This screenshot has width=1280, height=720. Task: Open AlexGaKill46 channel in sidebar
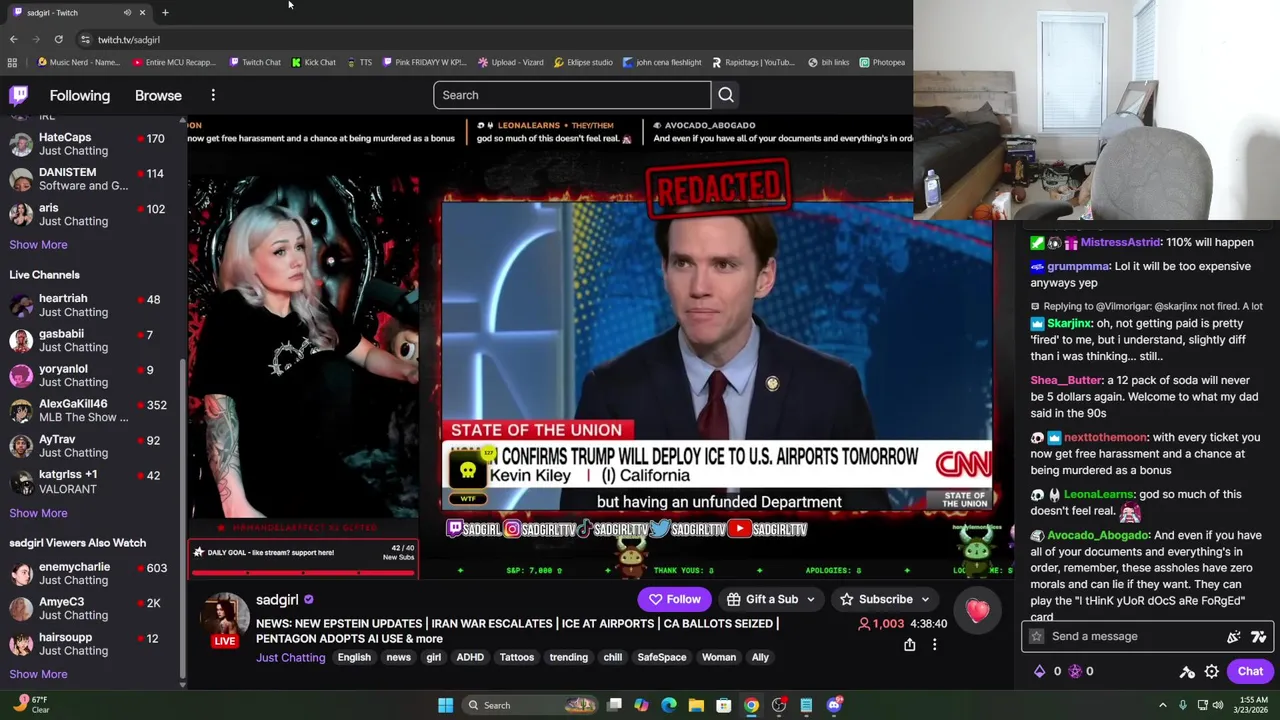tap(91, 411)
